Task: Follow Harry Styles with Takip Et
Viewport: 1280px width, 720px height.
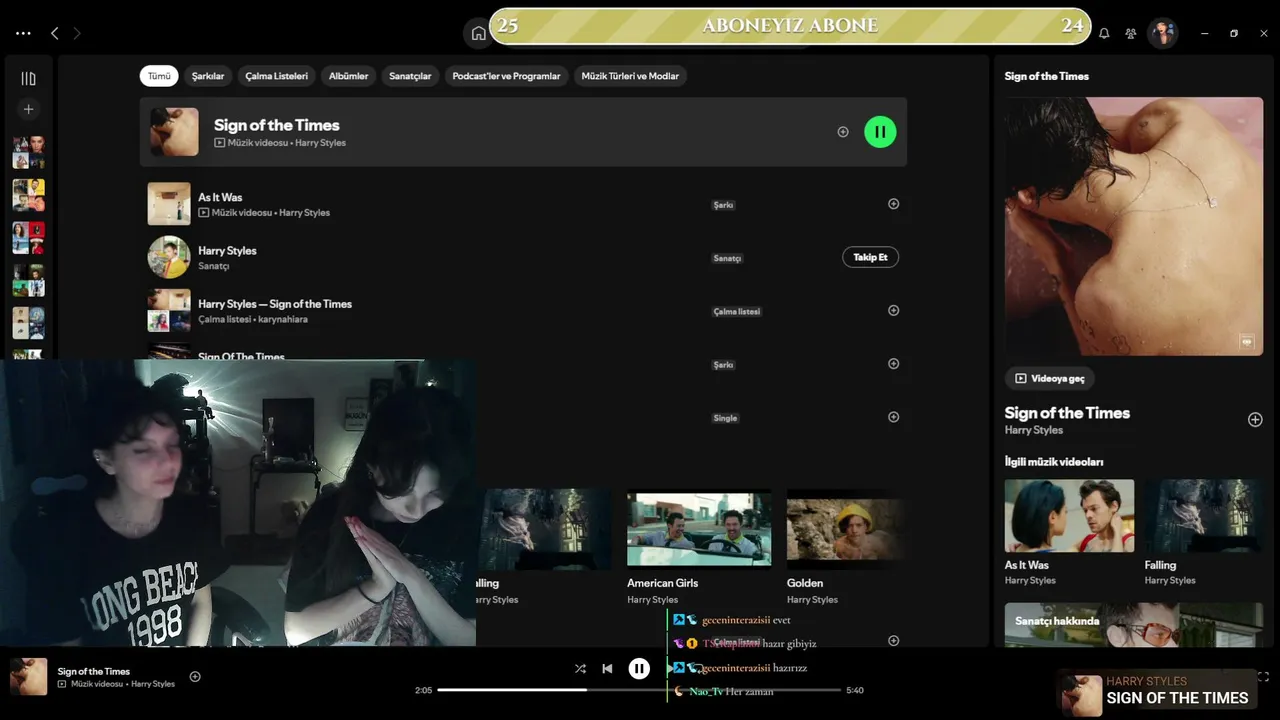Action: pos(871,257)
